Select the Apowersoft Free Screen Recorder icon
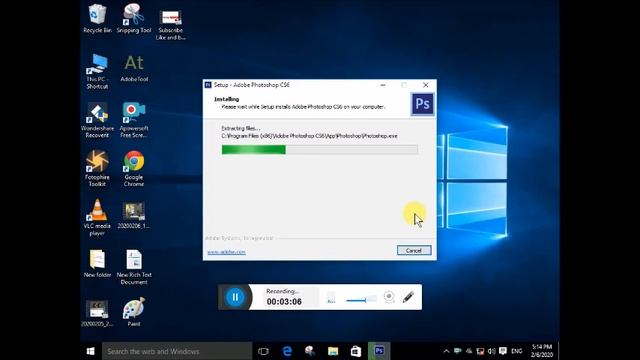640x360 pixels. (134, 120)
